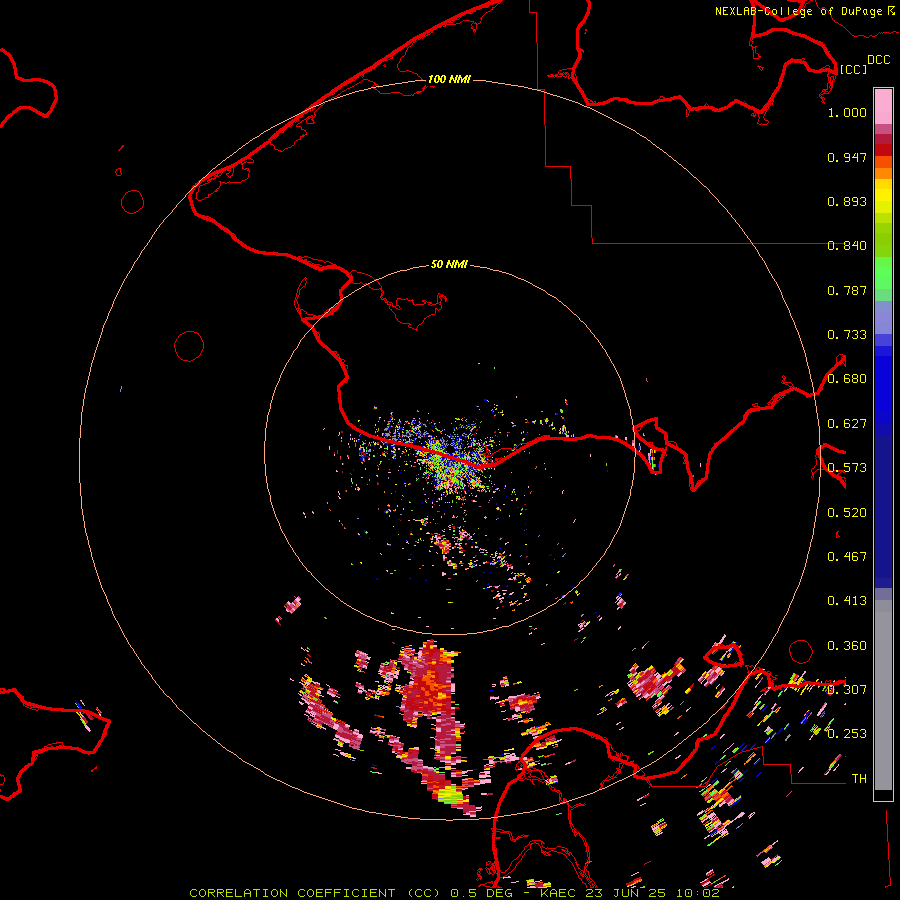Viewport: 900px width, 900px height.
Task: Pick the orange segment of the color bar
Action: click(883, 173)
